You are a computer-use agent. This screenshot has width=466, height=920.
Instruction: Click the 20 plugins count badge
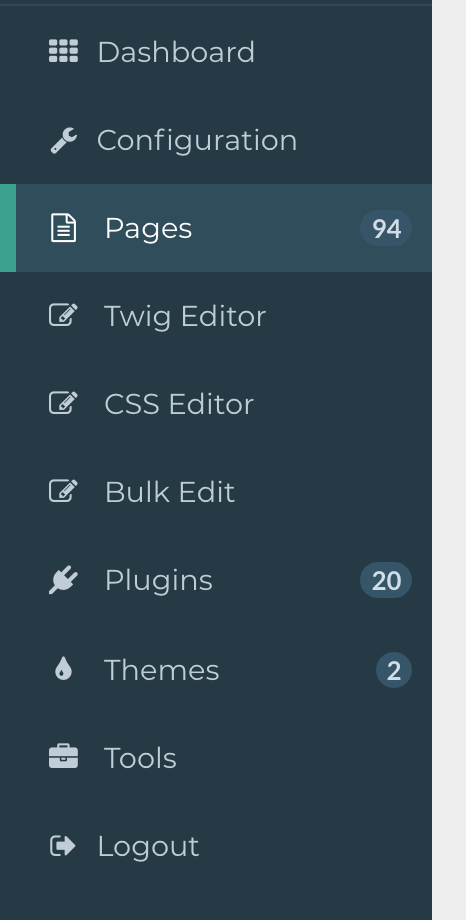click(386, 580)
